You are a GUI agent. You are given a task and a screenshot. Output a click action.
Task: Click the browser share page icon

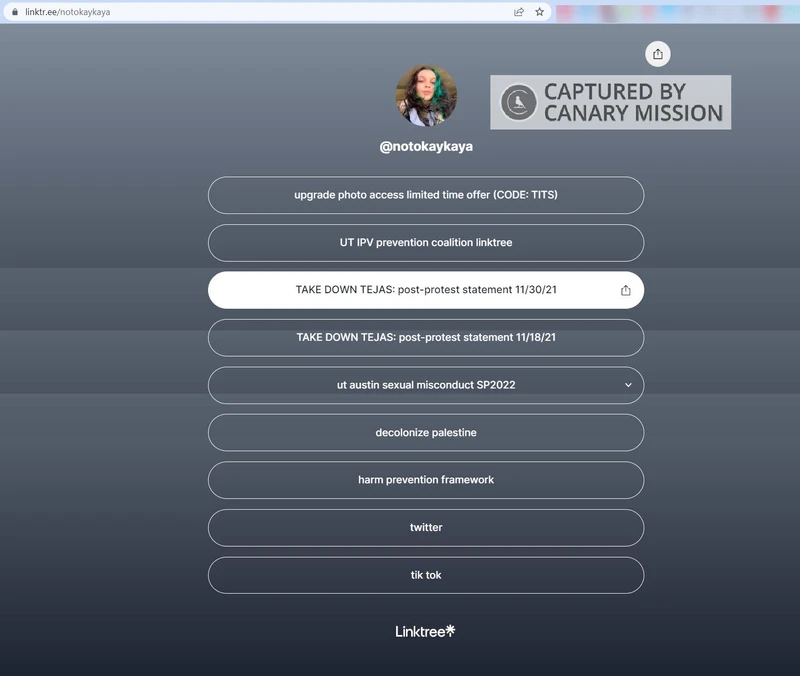point(519,12)
